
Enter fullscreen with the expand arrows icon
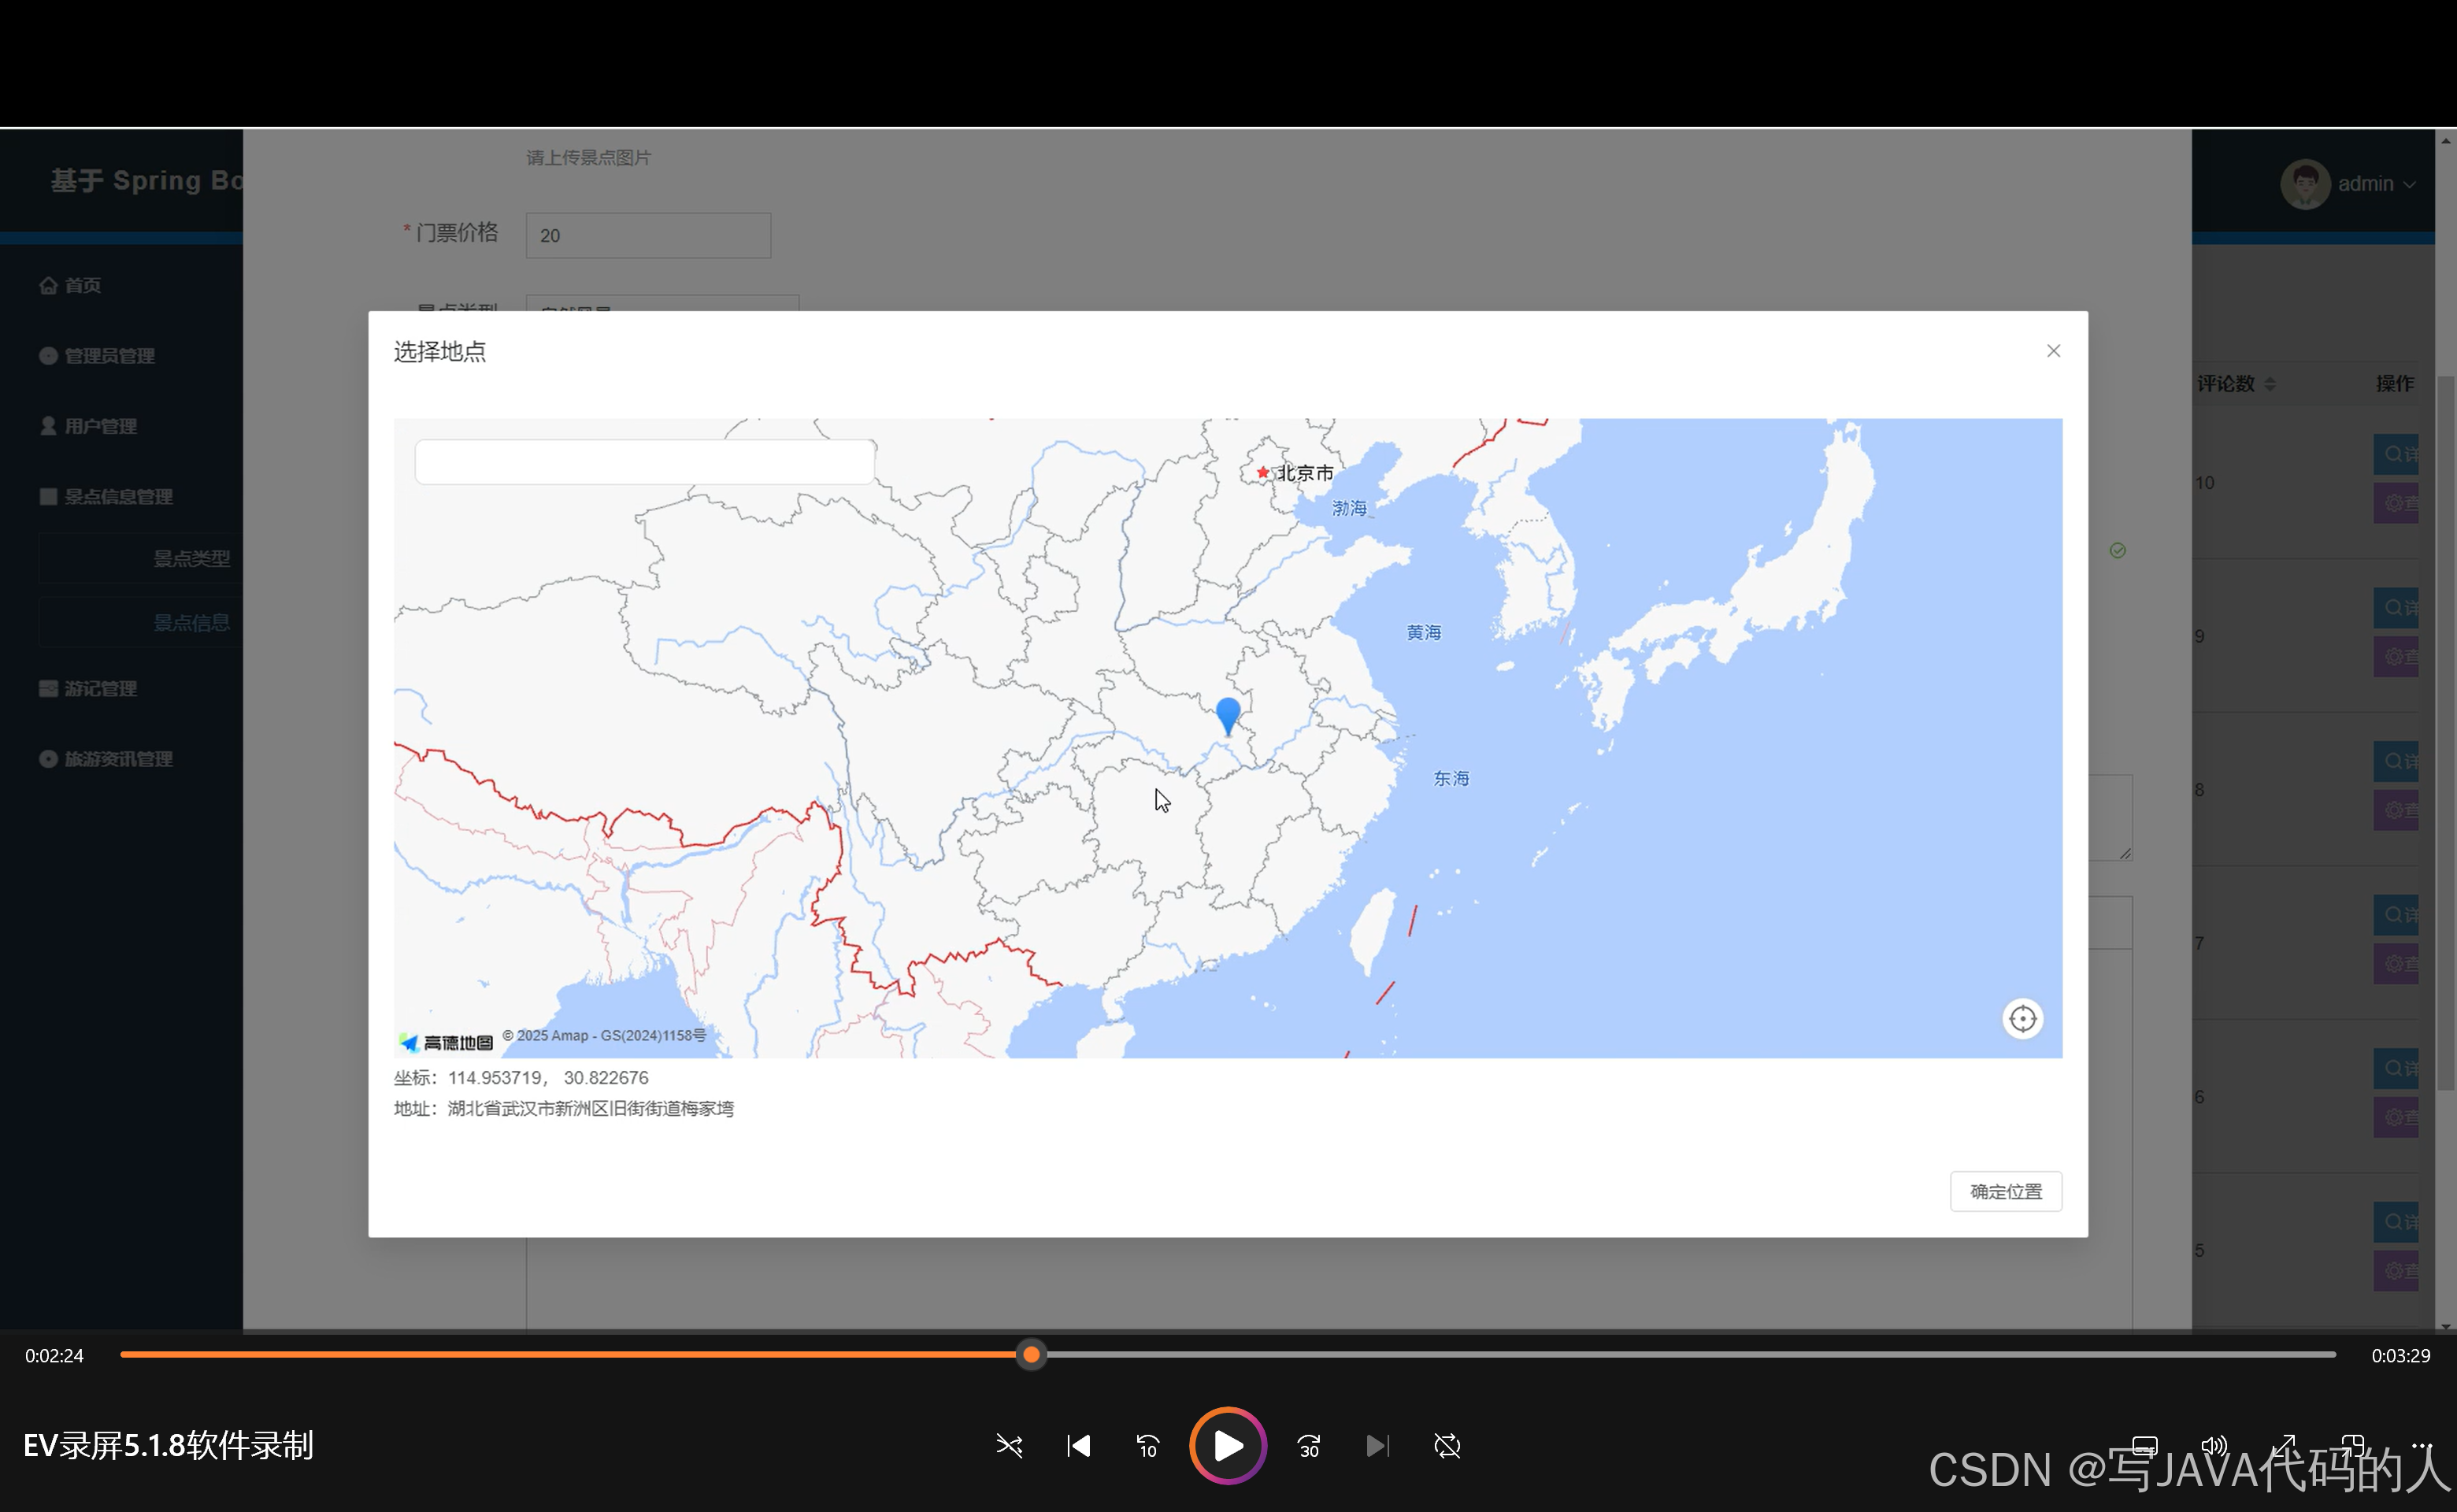click(2283, 1445)
